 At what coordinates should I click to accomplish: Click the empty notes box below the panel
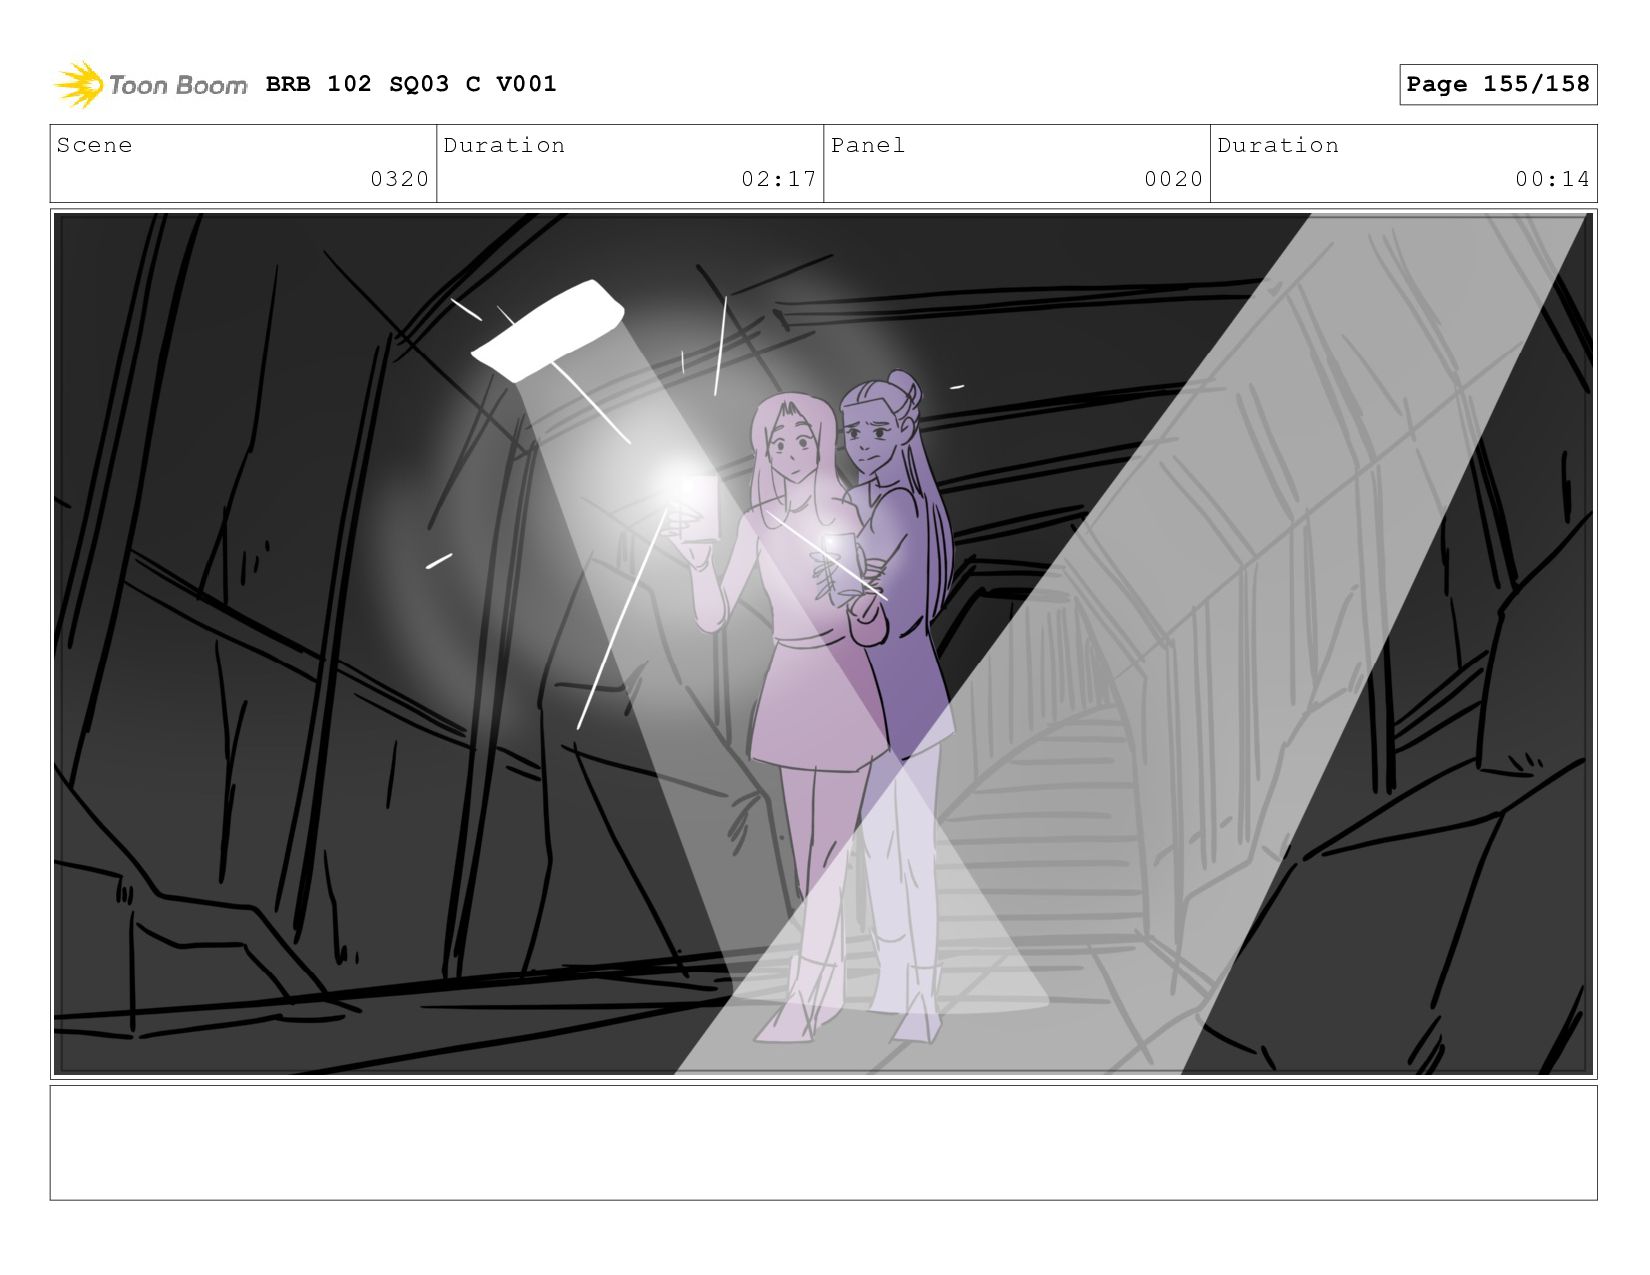tap(823, 1143)
